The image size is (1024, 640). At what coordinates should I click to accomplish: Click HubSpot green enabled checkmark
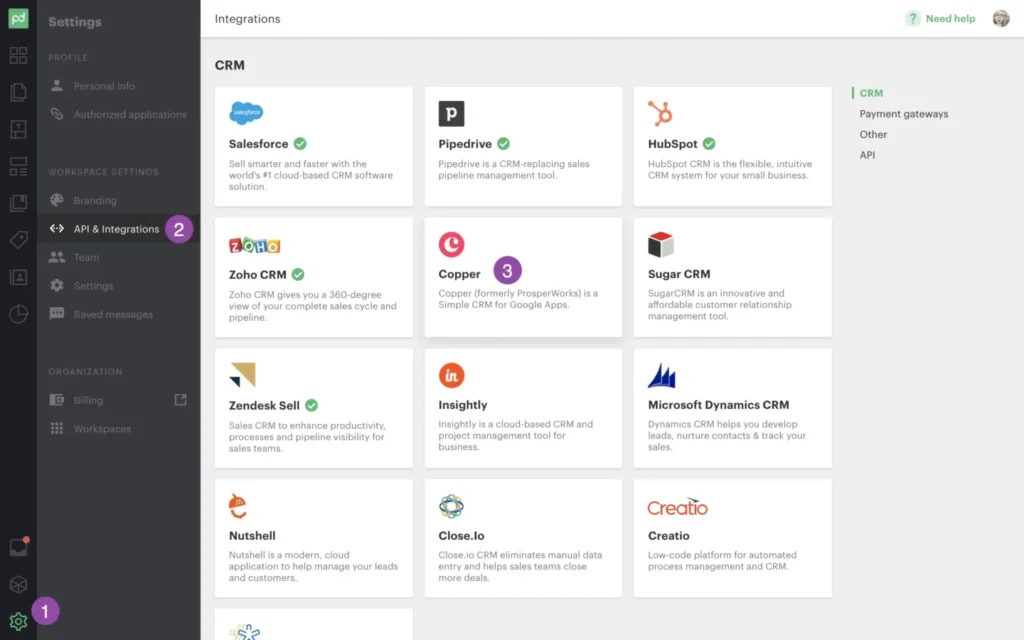(x=709, y=144)
